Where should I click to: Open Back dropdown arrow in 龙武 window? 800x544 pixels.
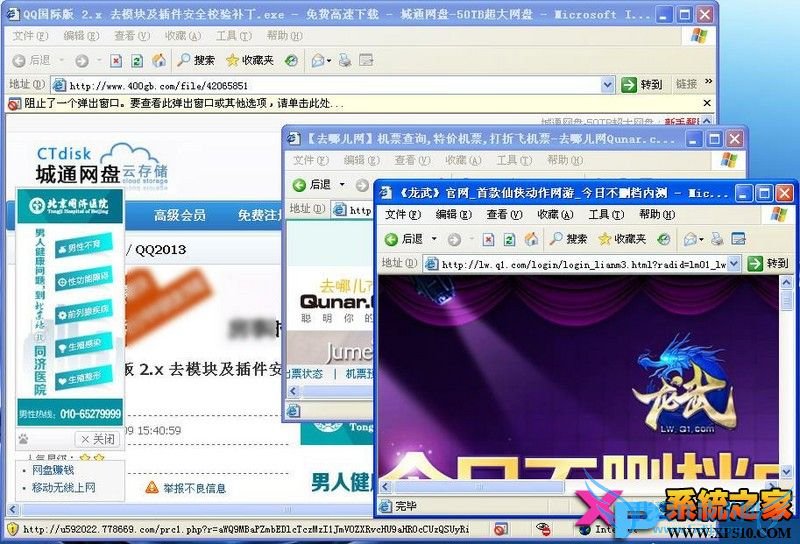tap(434, 239)
